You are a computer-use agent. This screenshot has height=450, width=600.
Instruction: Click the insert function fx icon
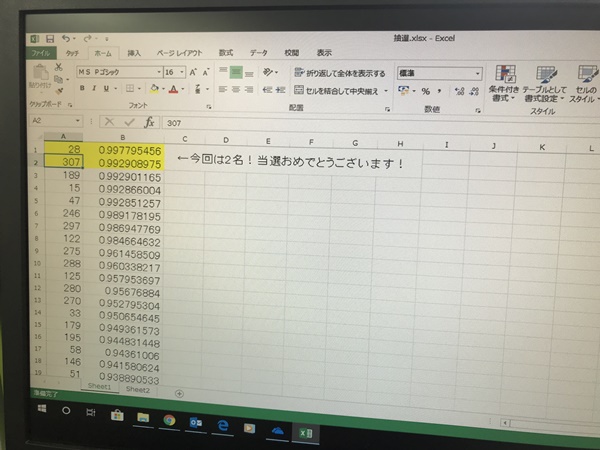click(x=149, y=121)
